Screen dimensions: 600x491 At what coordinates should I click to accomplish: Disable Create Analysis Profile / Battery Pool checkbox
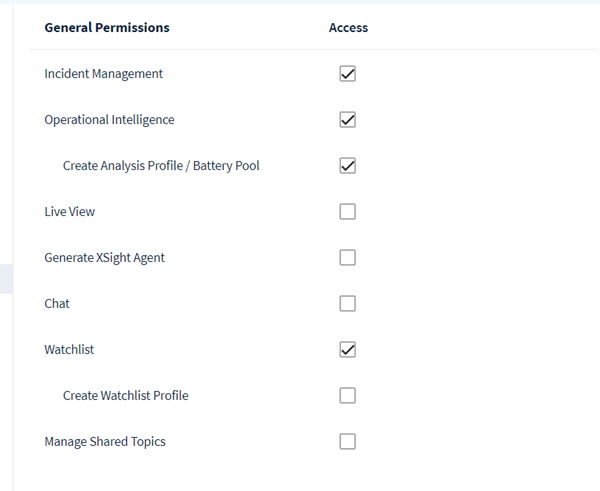(x=348, y=166)
